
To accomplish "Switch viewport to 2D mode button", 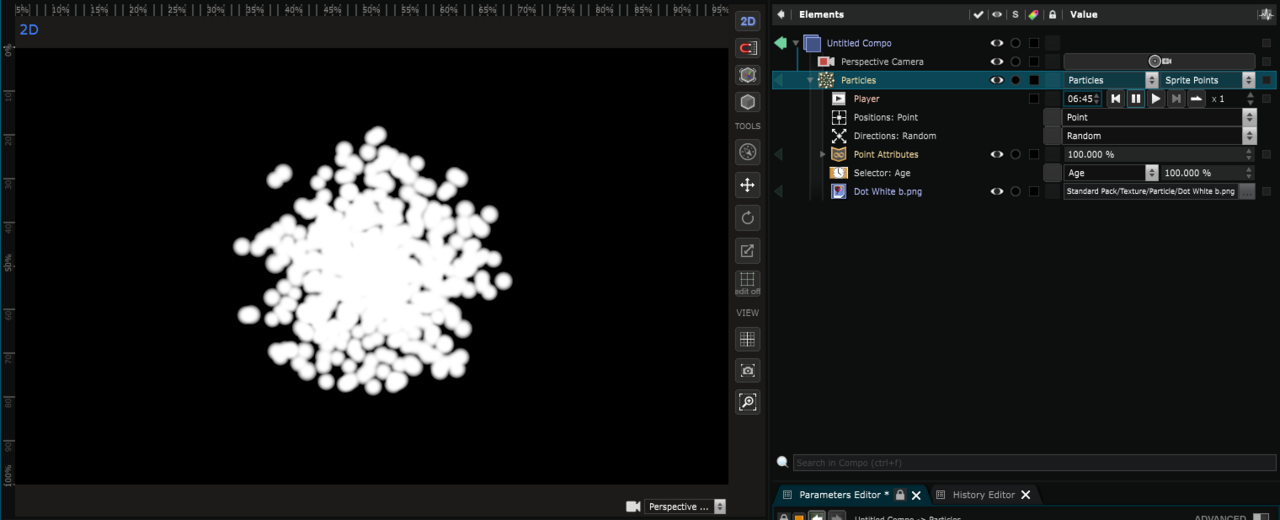I will point(747,22).
